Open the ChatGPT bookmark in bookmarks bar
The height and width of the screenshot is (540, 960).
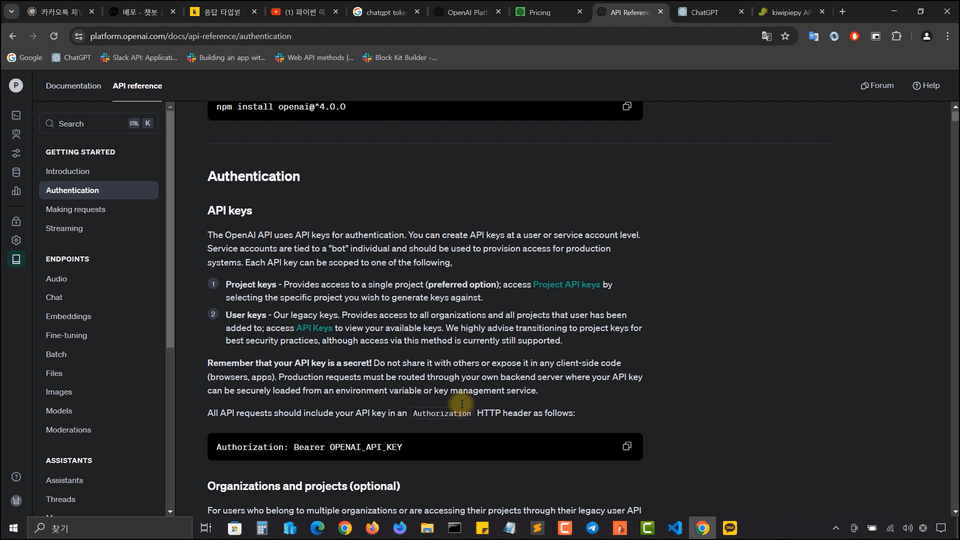(x=71, y=58)
